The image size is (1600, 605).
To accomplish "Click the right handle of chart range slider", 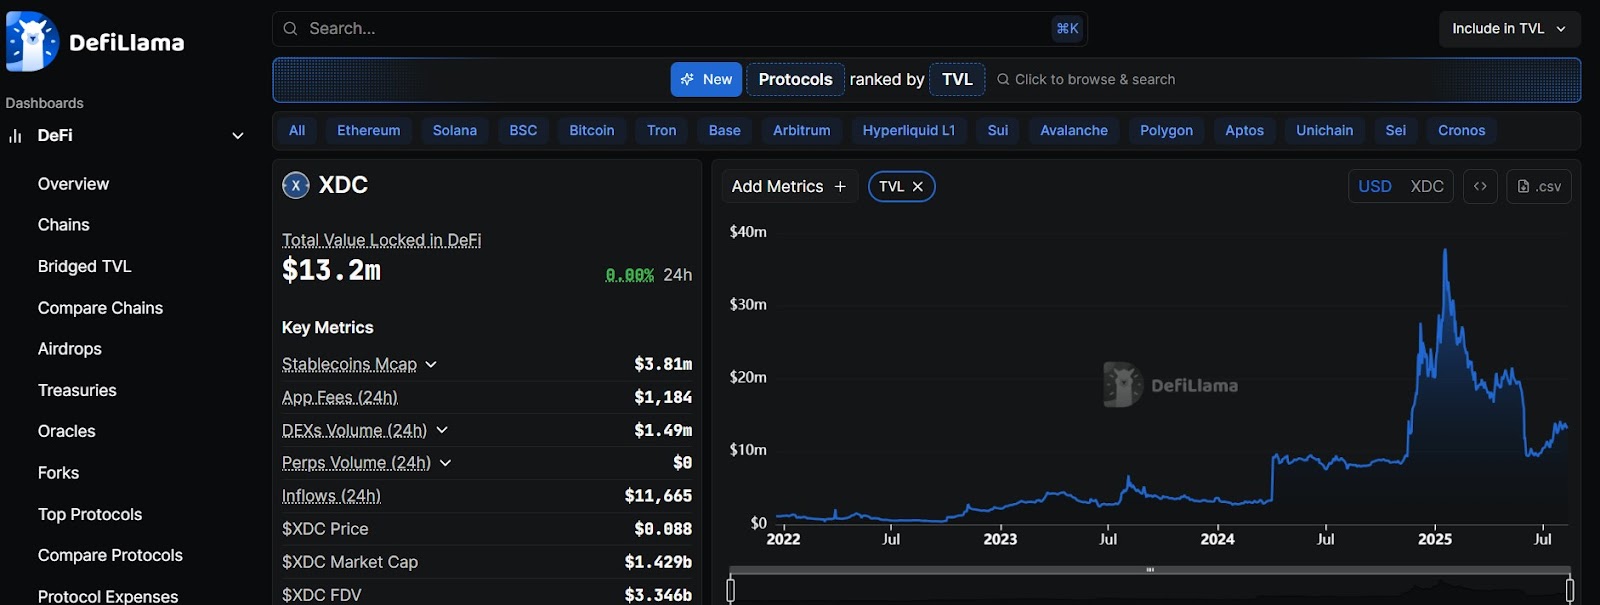I will point(1569,590).
